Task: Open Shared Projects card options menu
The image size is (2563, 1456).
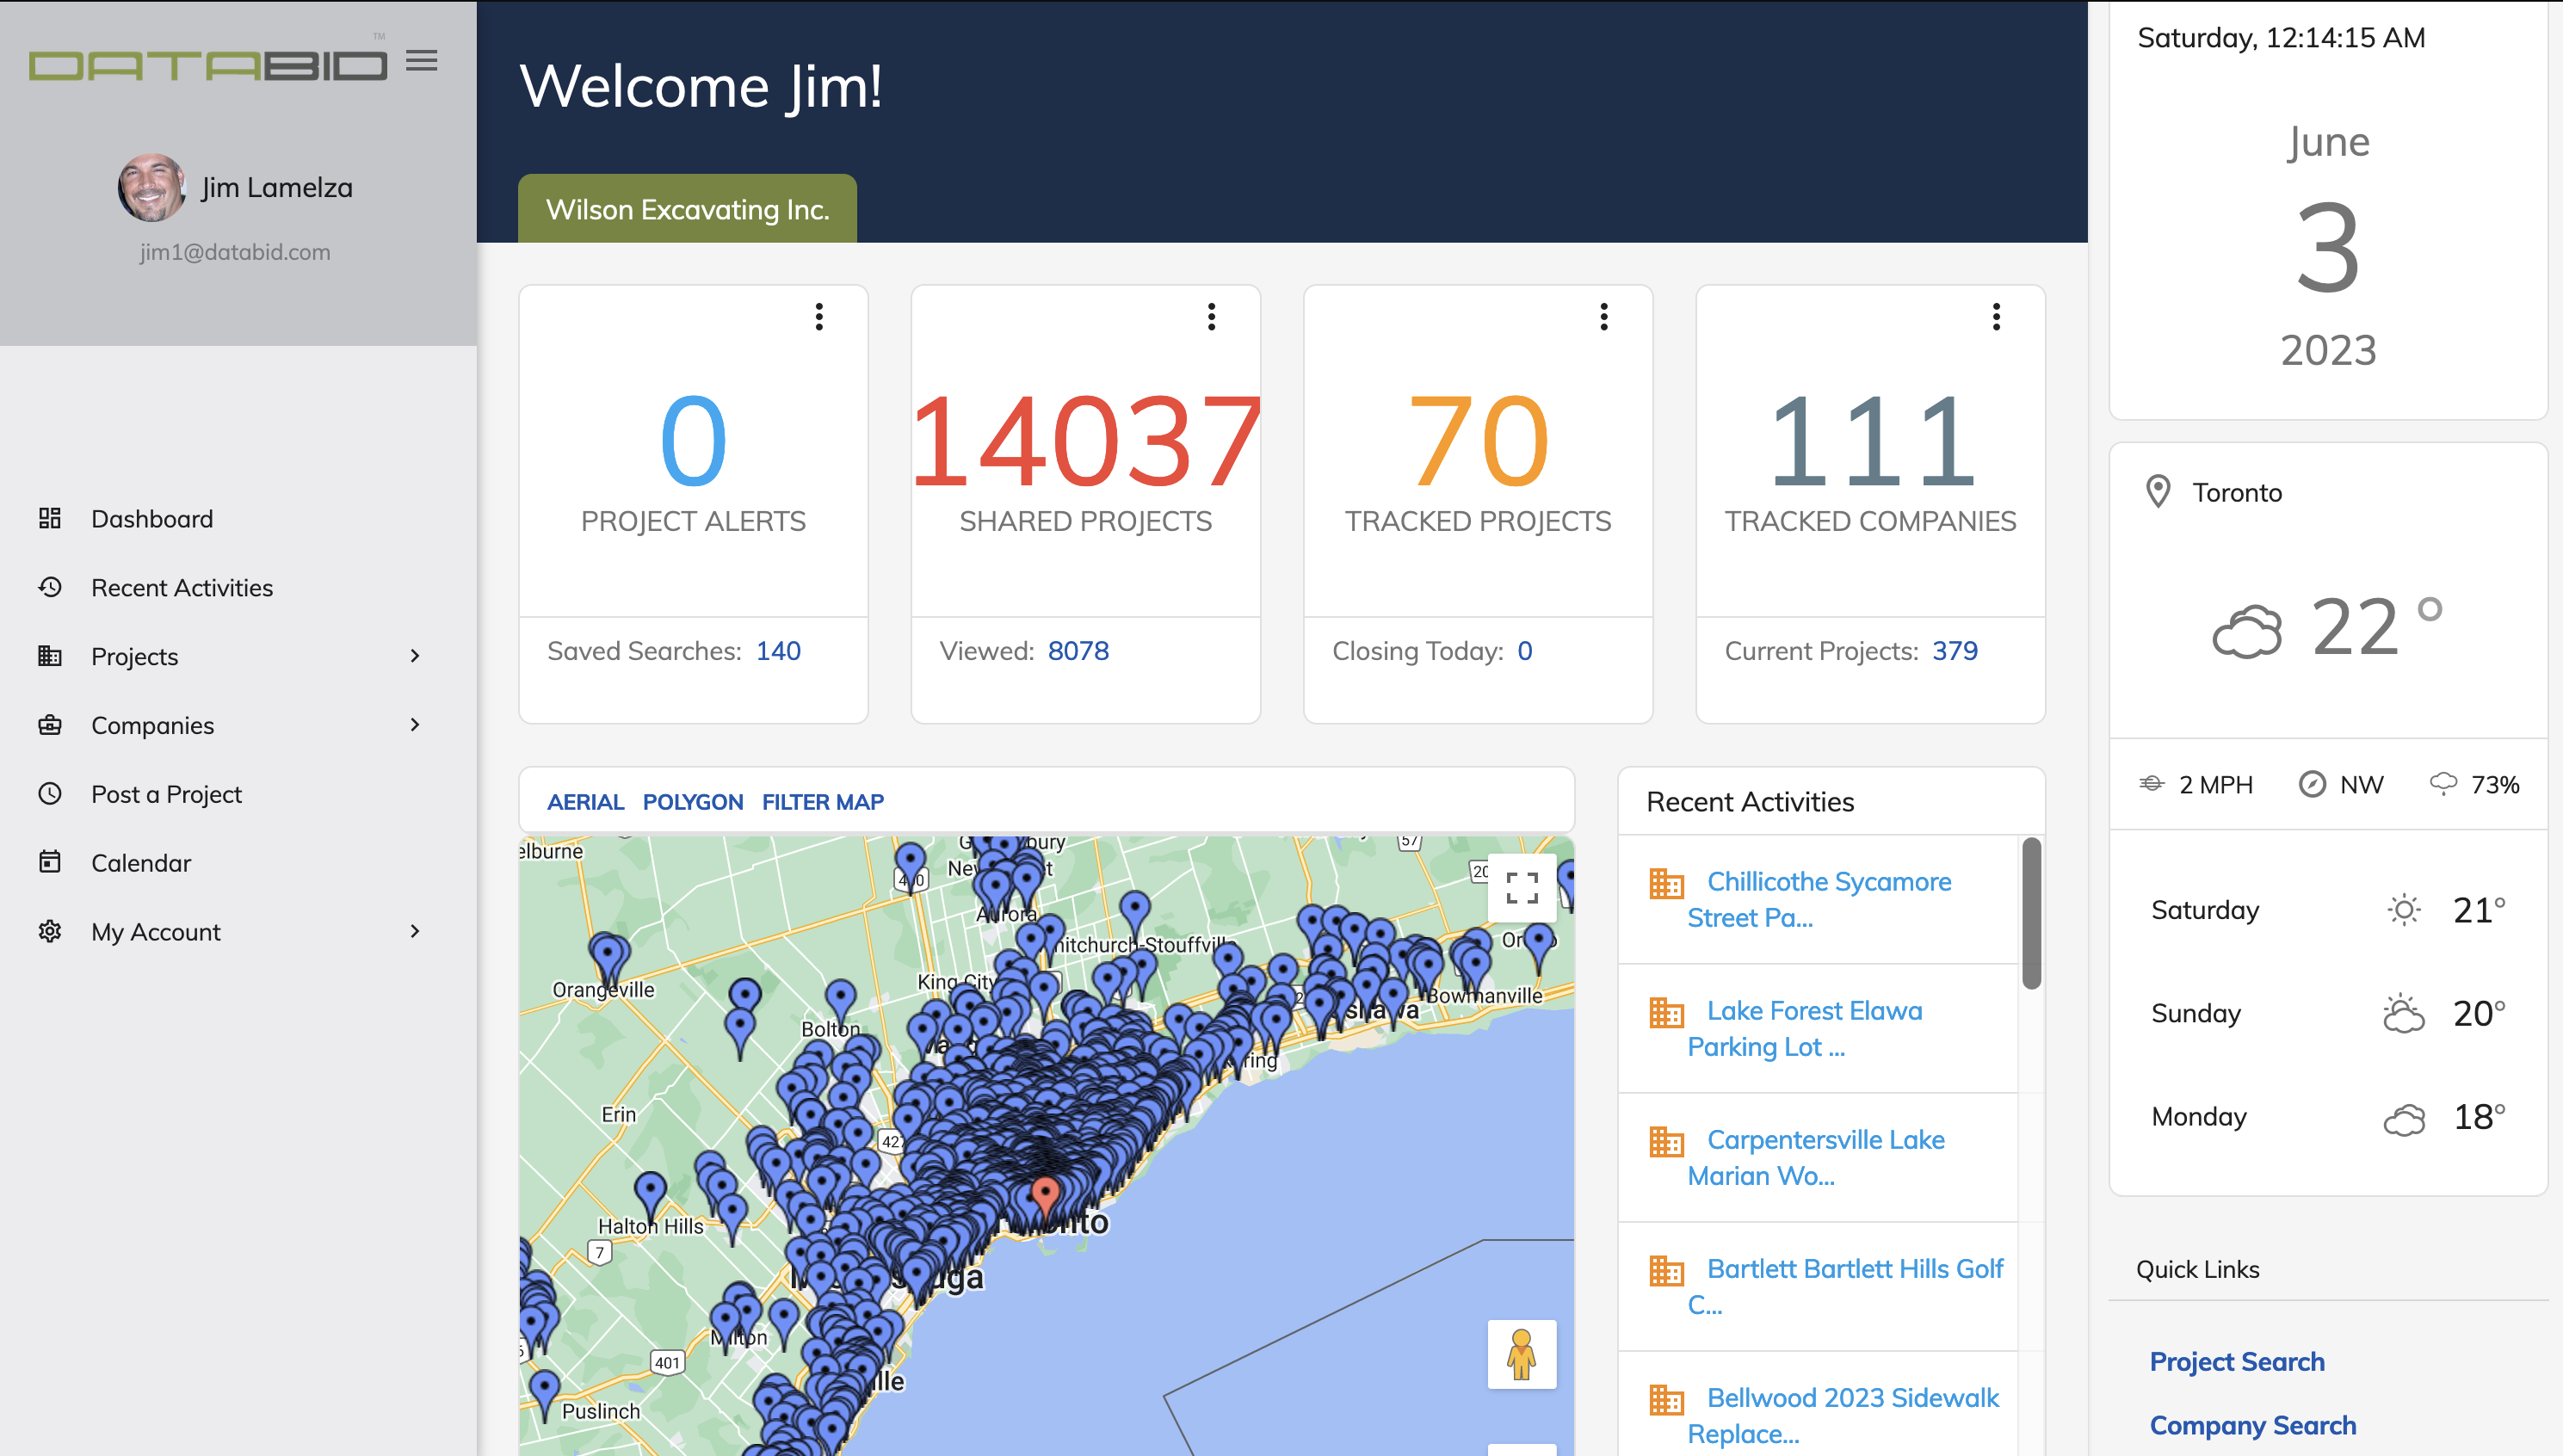Action: (1211, 317)
